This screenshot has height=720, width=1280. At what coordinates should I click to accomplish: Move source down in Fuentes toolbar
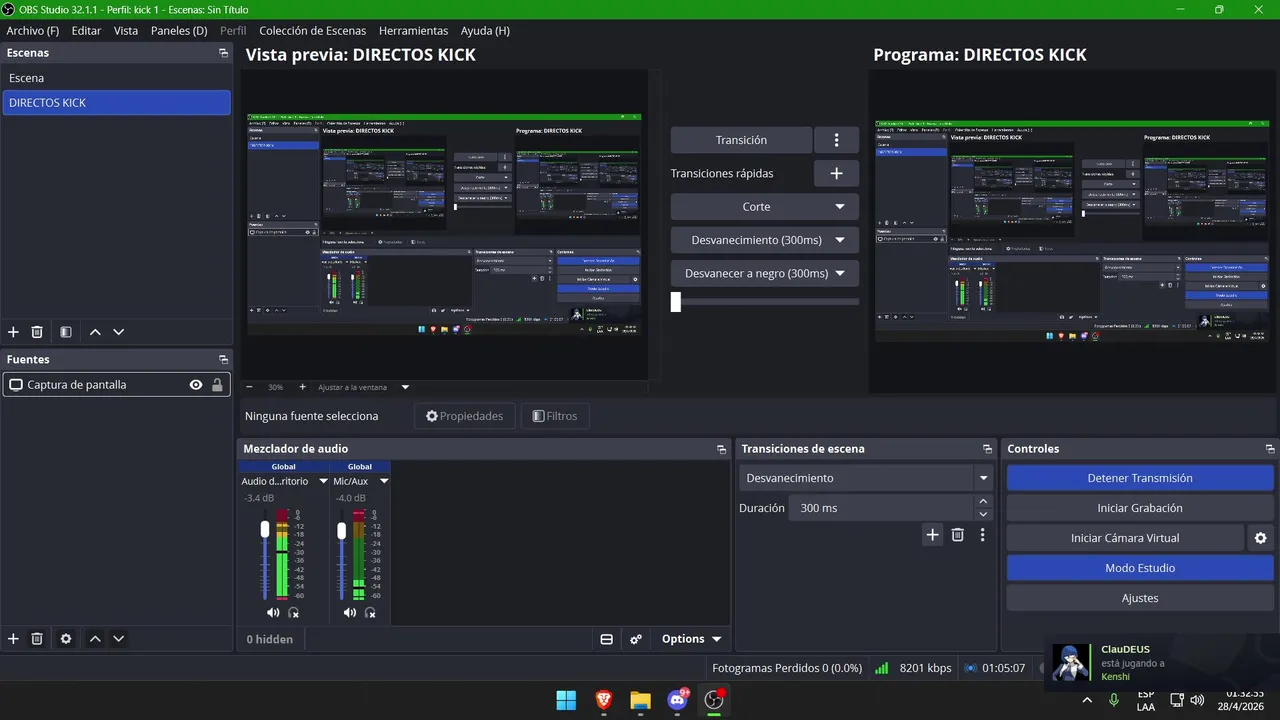118,639
